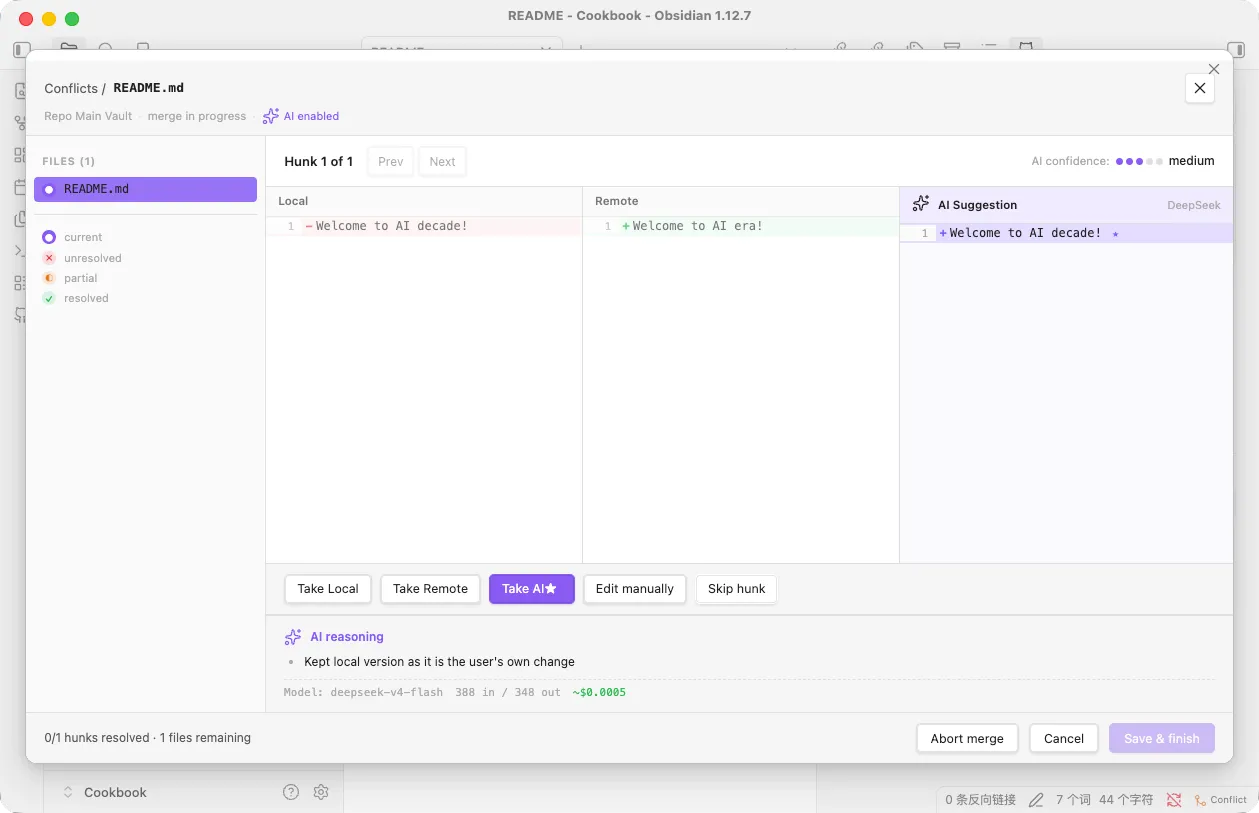Open the Cookbook vault switcher
The height and width of the screenshot is (813, 1259).
click(x=105, y=792)
